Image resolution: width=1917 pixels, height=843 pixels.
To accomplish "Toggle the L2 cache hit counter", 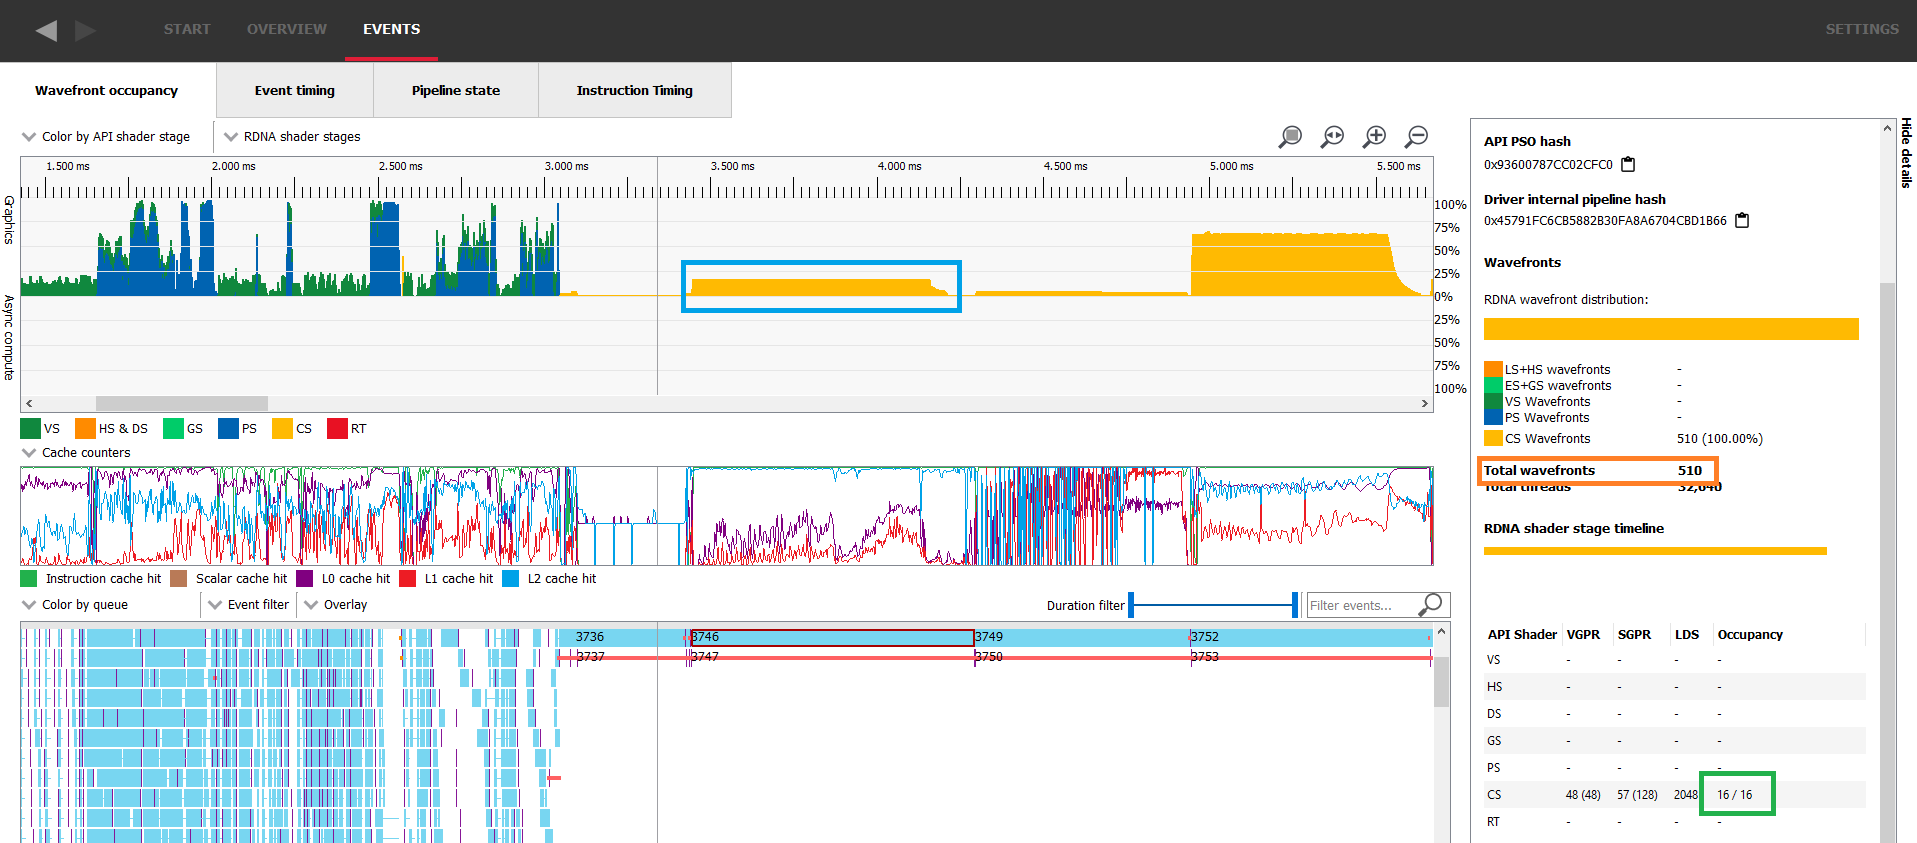I will 511,579.
